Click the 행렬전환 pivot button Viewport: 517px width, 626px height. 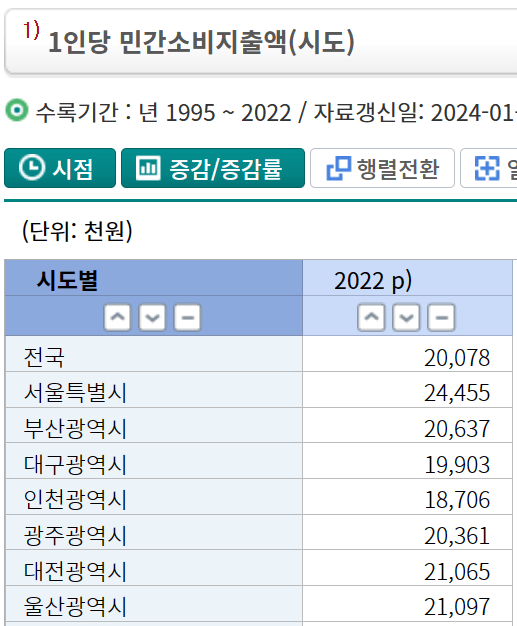pyautogui.click(x=382, y=168)
